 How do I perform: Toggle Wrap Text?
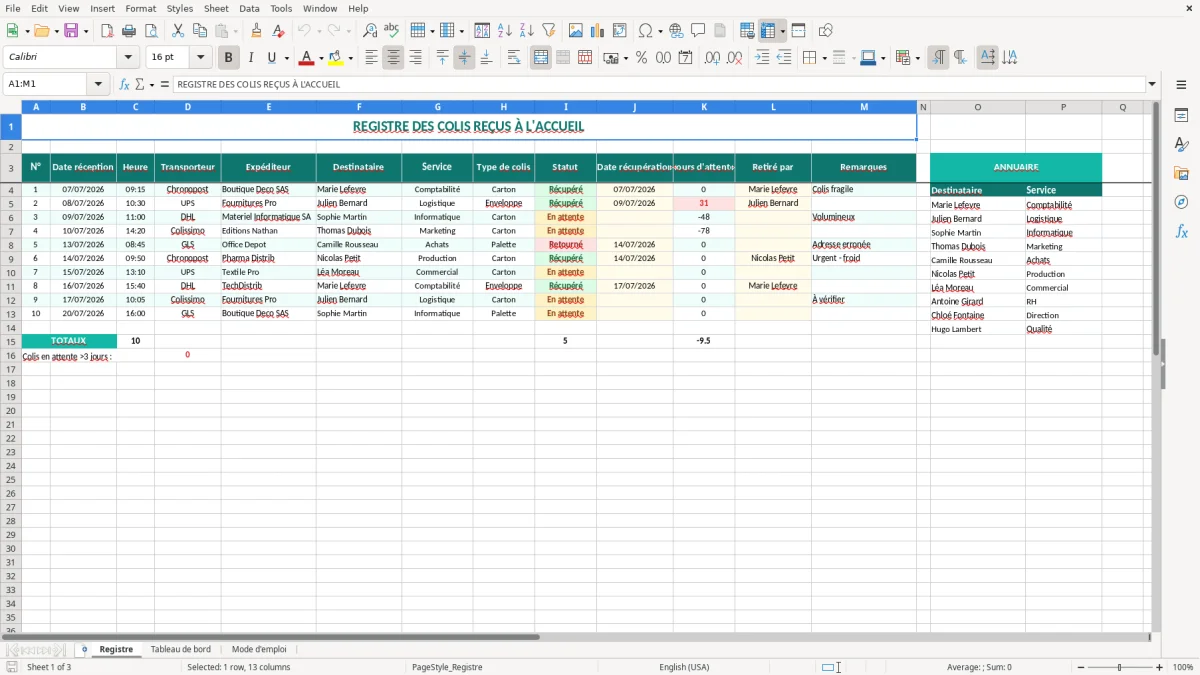(x=514, y=58)
